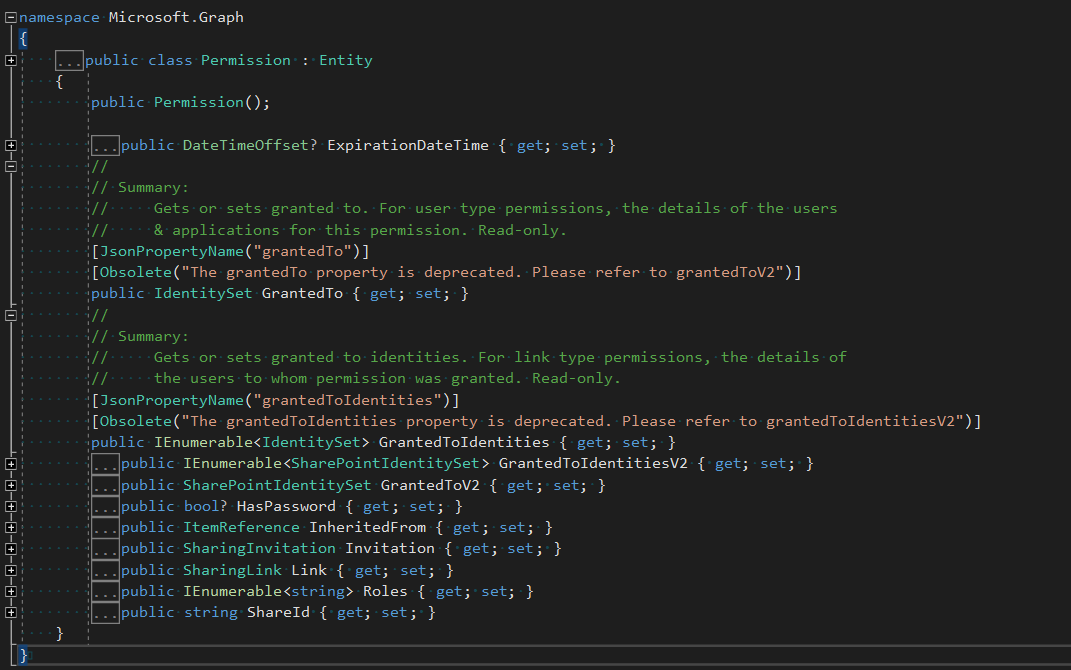The image size is (1071, 670).
Task: Click IEnumerable<IdentitySet> type name
Action: pyautogui.click(x=262, y=443)
